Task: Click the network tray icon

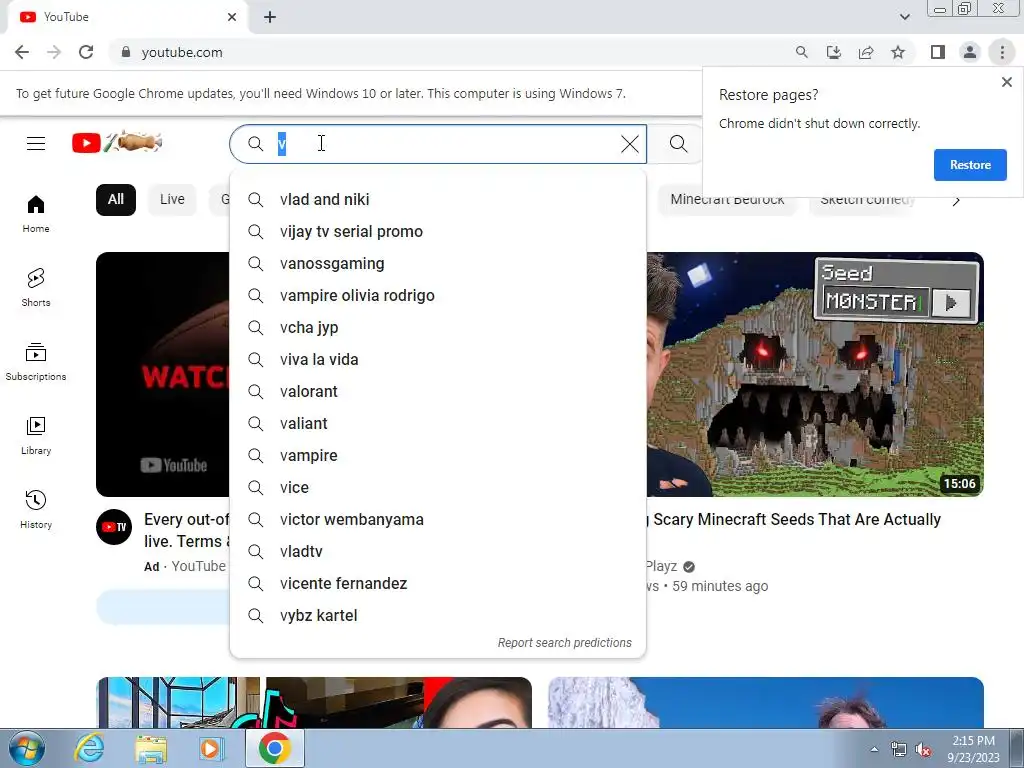Action: tap(899, 750)
